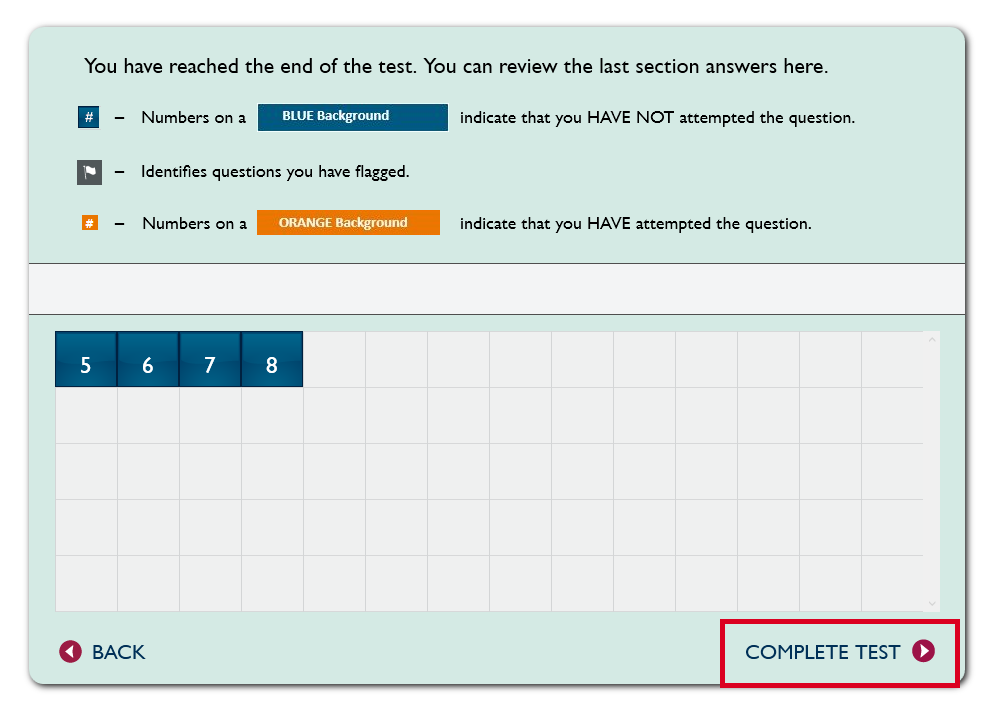This screenshot has width=993, height=701.
Task: Click the BACK text link
Action: 118,652
